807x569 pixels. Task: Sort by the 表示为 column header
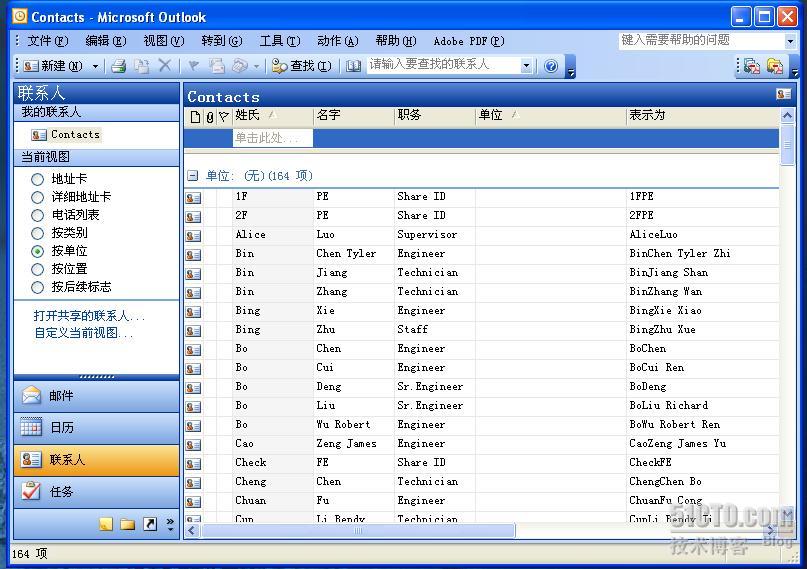(704, 115)
